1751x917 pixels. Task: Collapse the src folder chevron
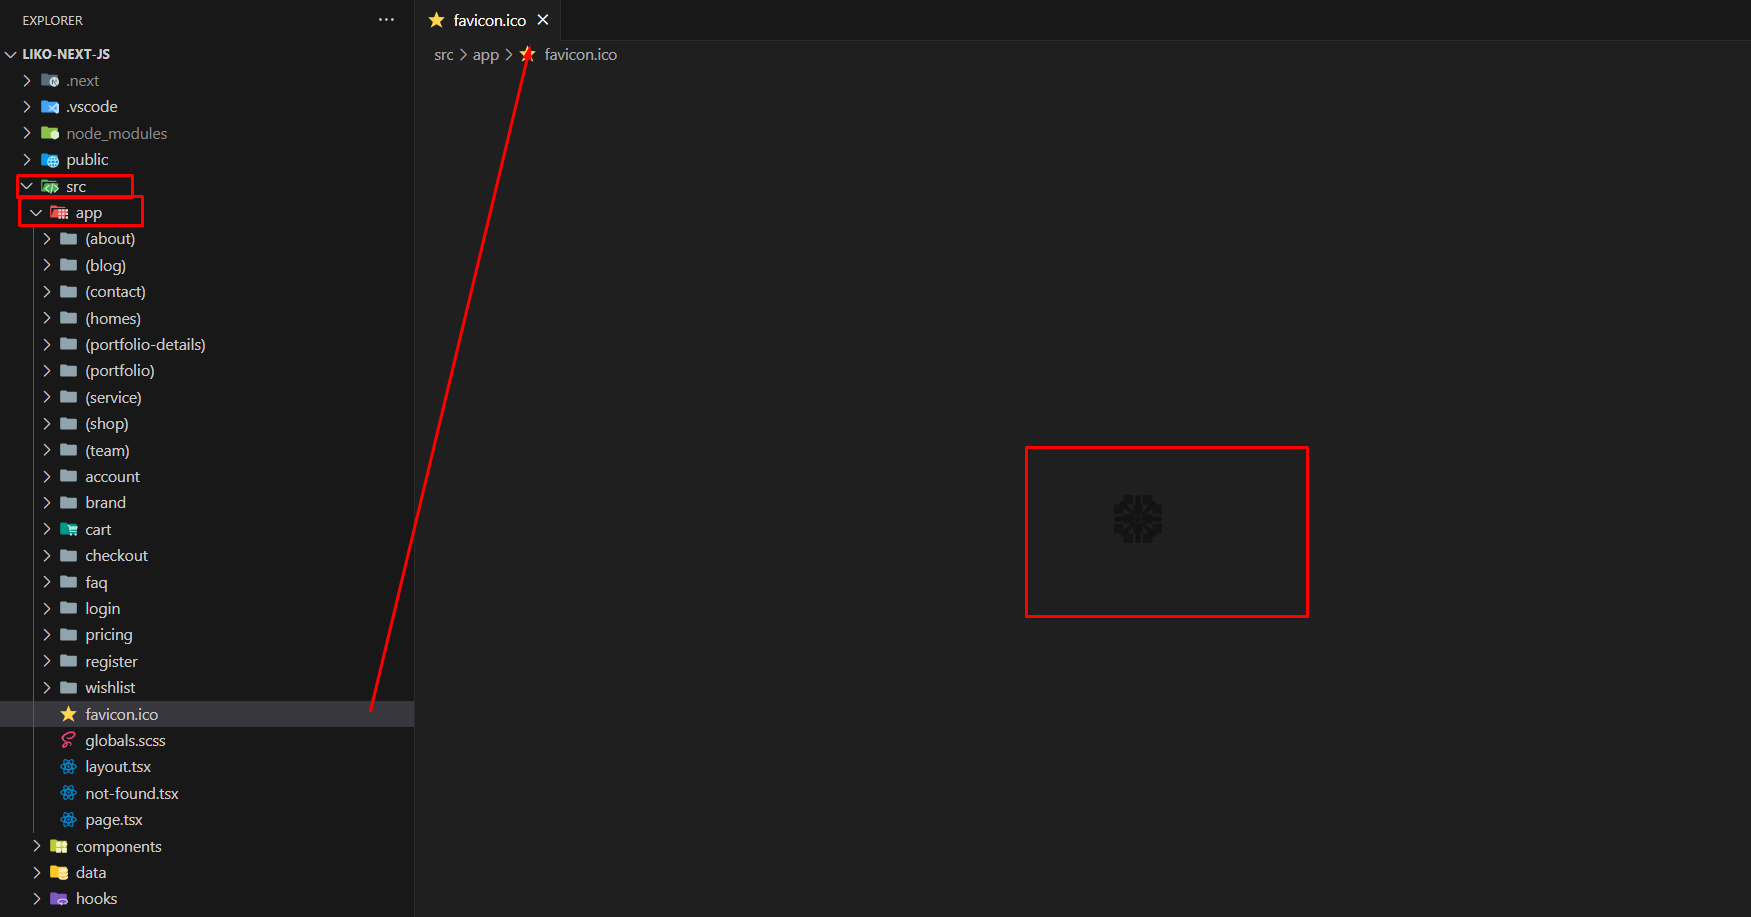pyautogui.click(x=27, y=187)
